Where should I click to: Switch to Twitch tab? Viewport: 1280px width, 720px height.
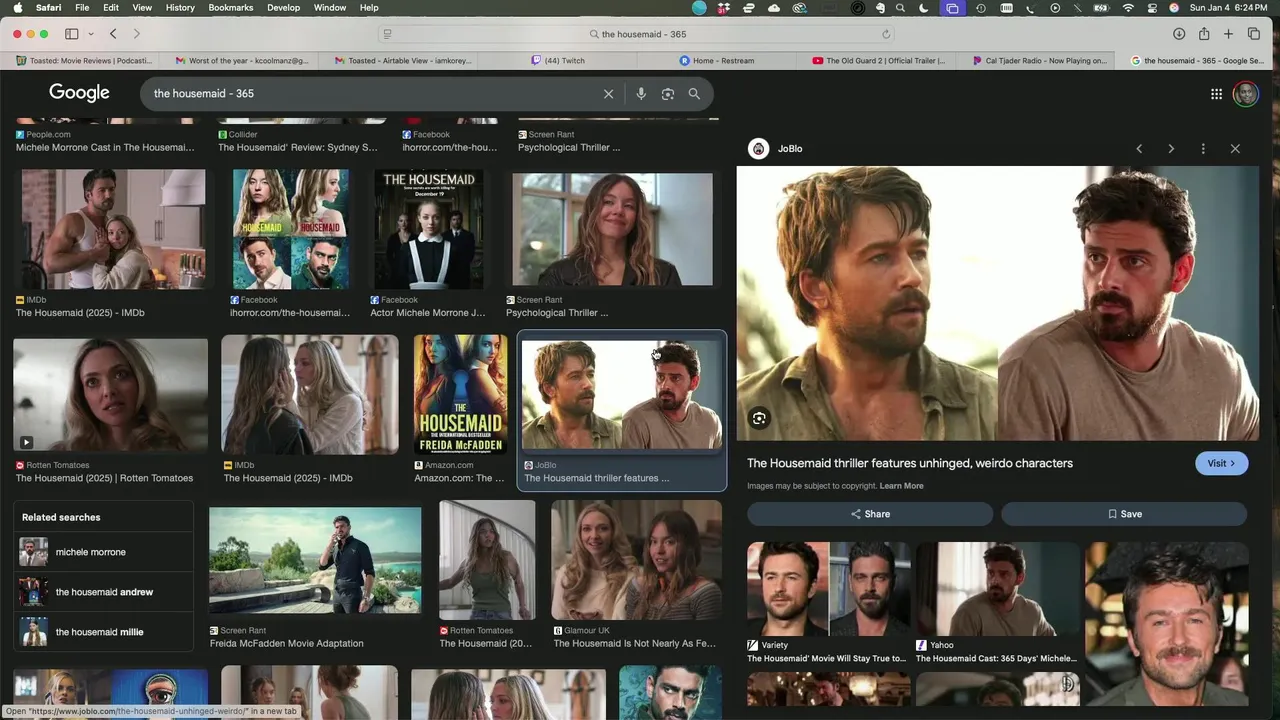pos(559,61)
